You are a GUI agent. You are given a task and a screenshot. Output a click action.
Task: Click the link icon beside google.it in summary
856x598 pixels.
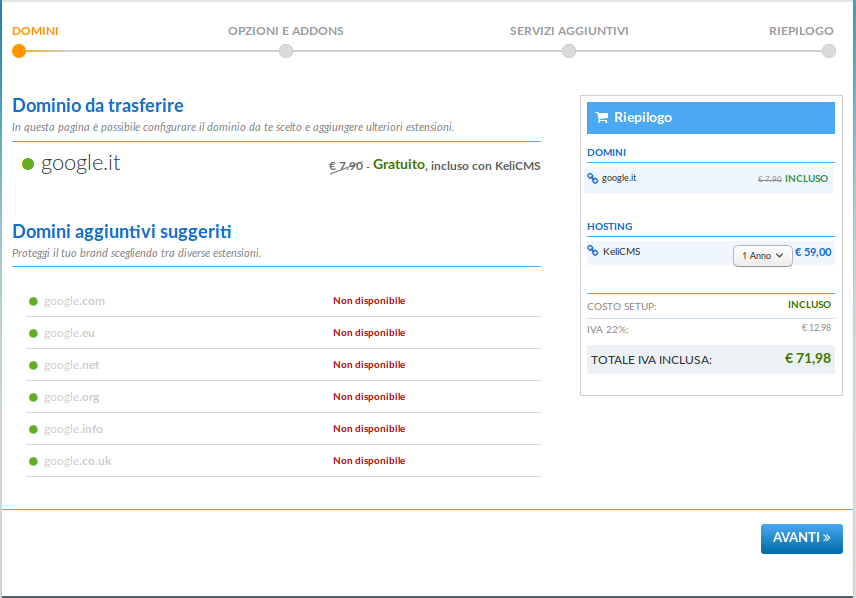[593, 178]
